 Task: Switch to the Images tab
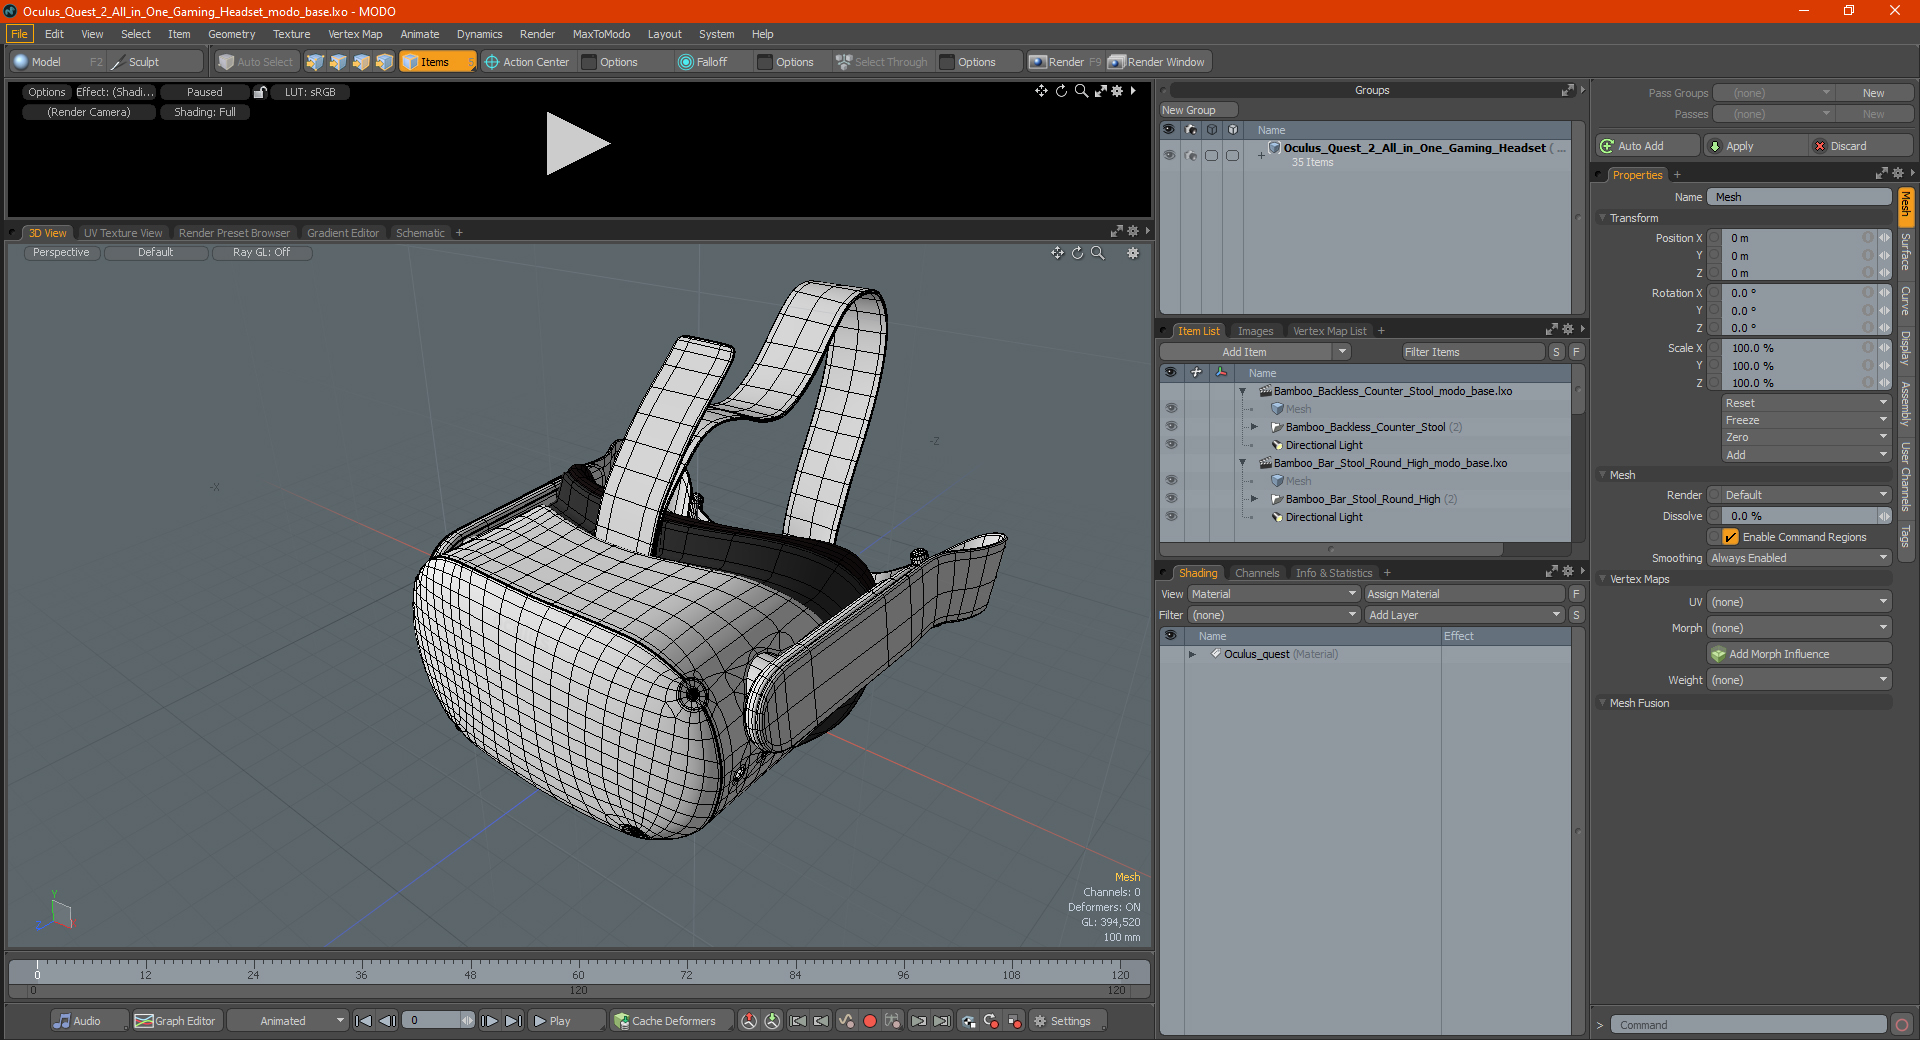click(x=1255, y=331)
